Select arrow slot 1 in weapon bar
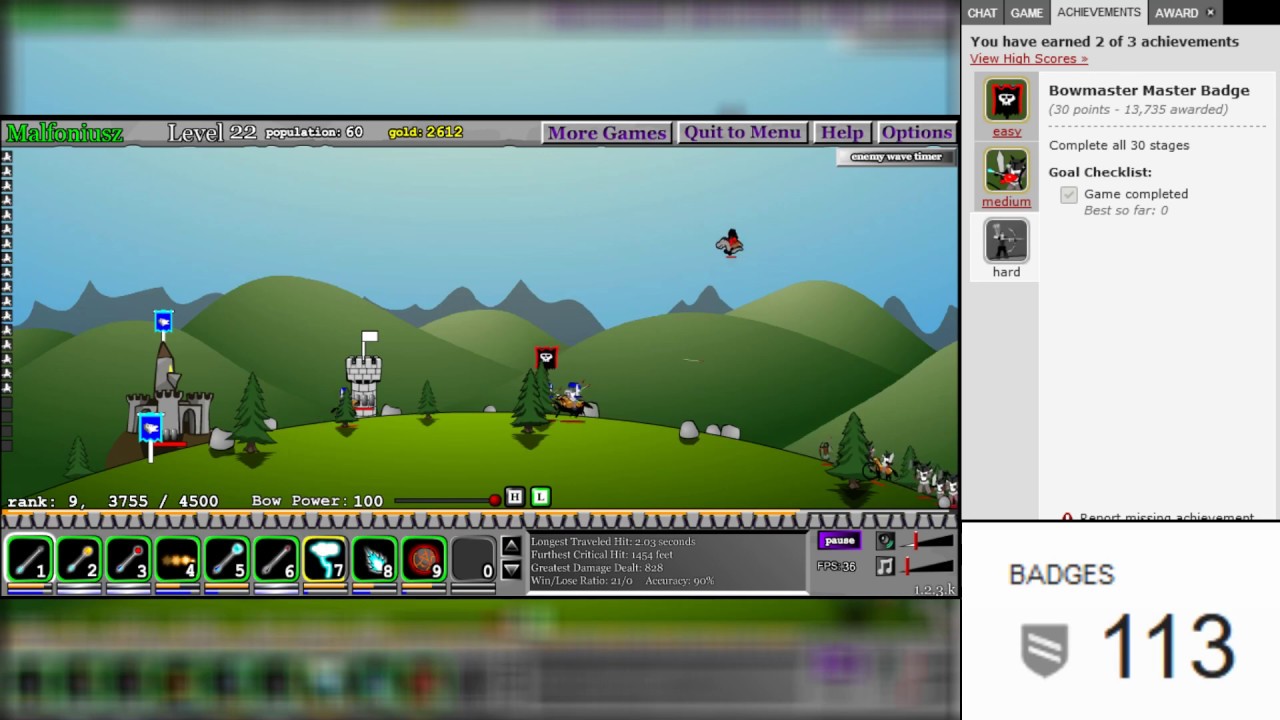Screen dimensions: 1280x720 tap(29, 559)
